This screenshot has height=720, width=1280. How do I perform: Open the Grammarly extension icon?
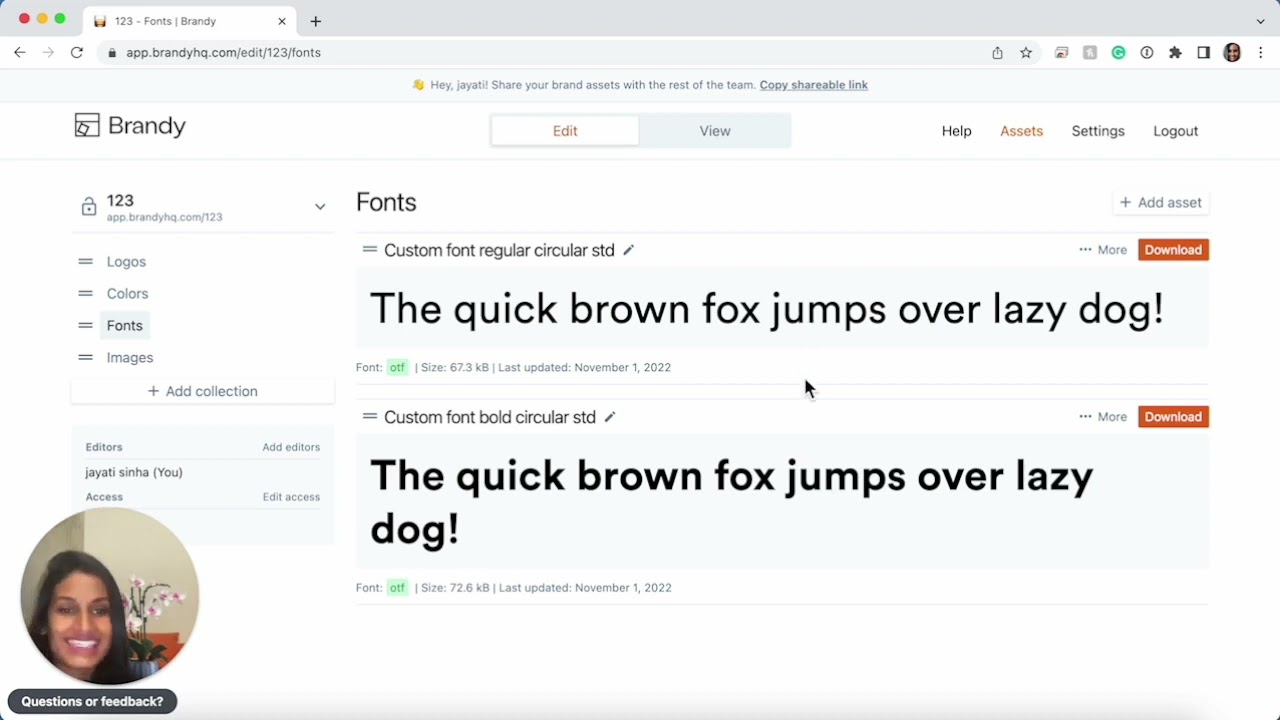pos(1118,53)
